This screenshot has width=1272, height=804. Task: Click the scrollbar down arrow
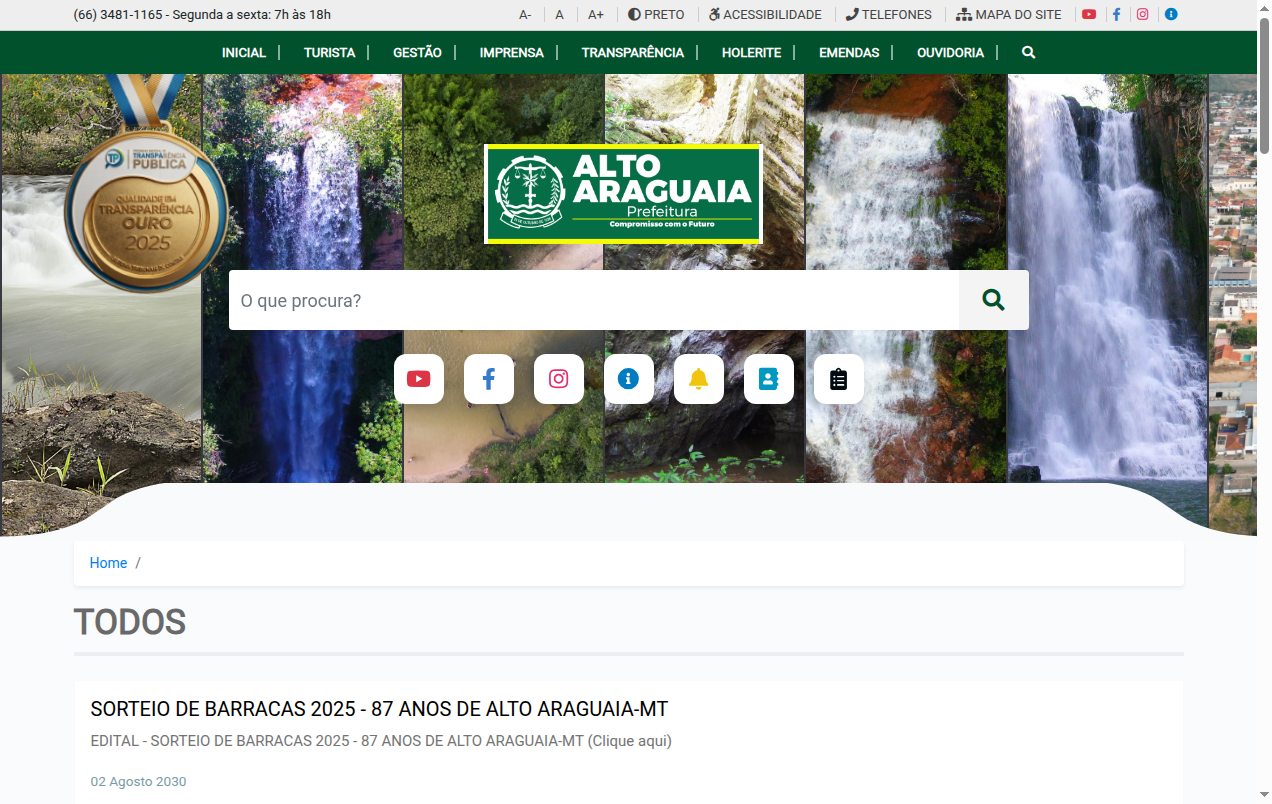point(1264,796)
